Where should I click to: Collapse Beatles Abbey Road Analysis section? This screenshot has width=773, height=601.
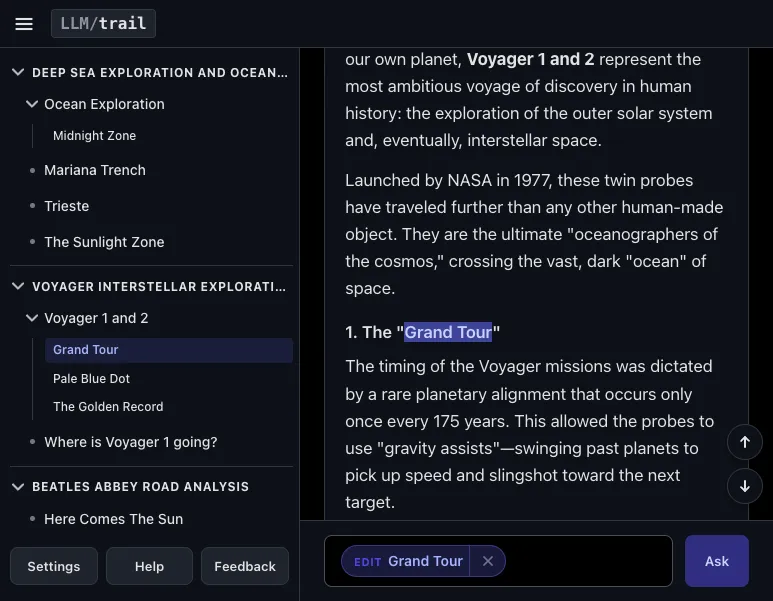[18, 487]
